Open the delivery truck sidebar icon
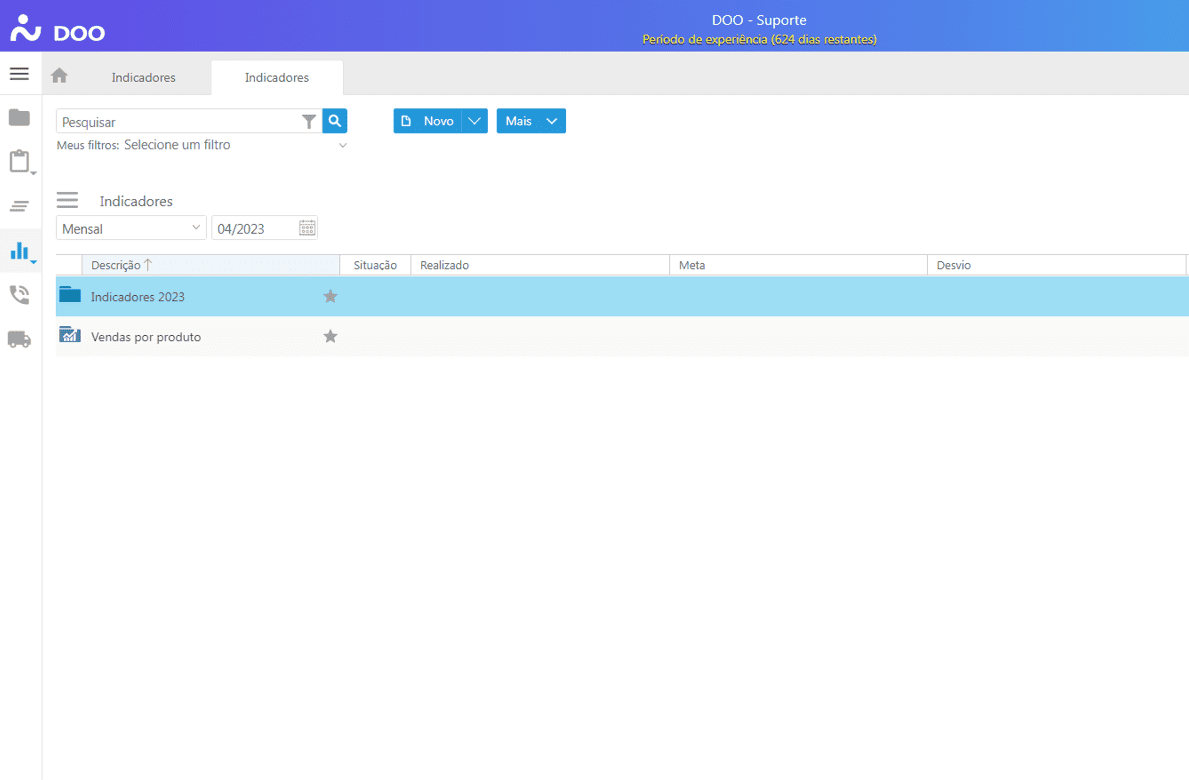 [19, 340]
